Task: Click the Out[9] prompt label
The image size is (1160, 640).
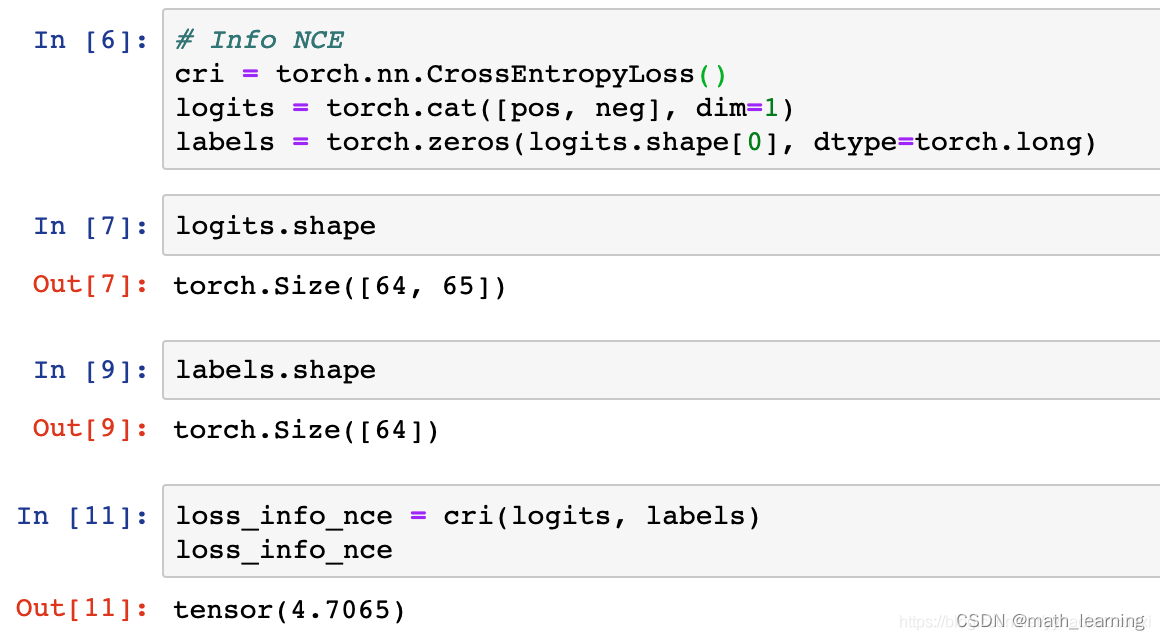Action: click(x=91, y=428)
